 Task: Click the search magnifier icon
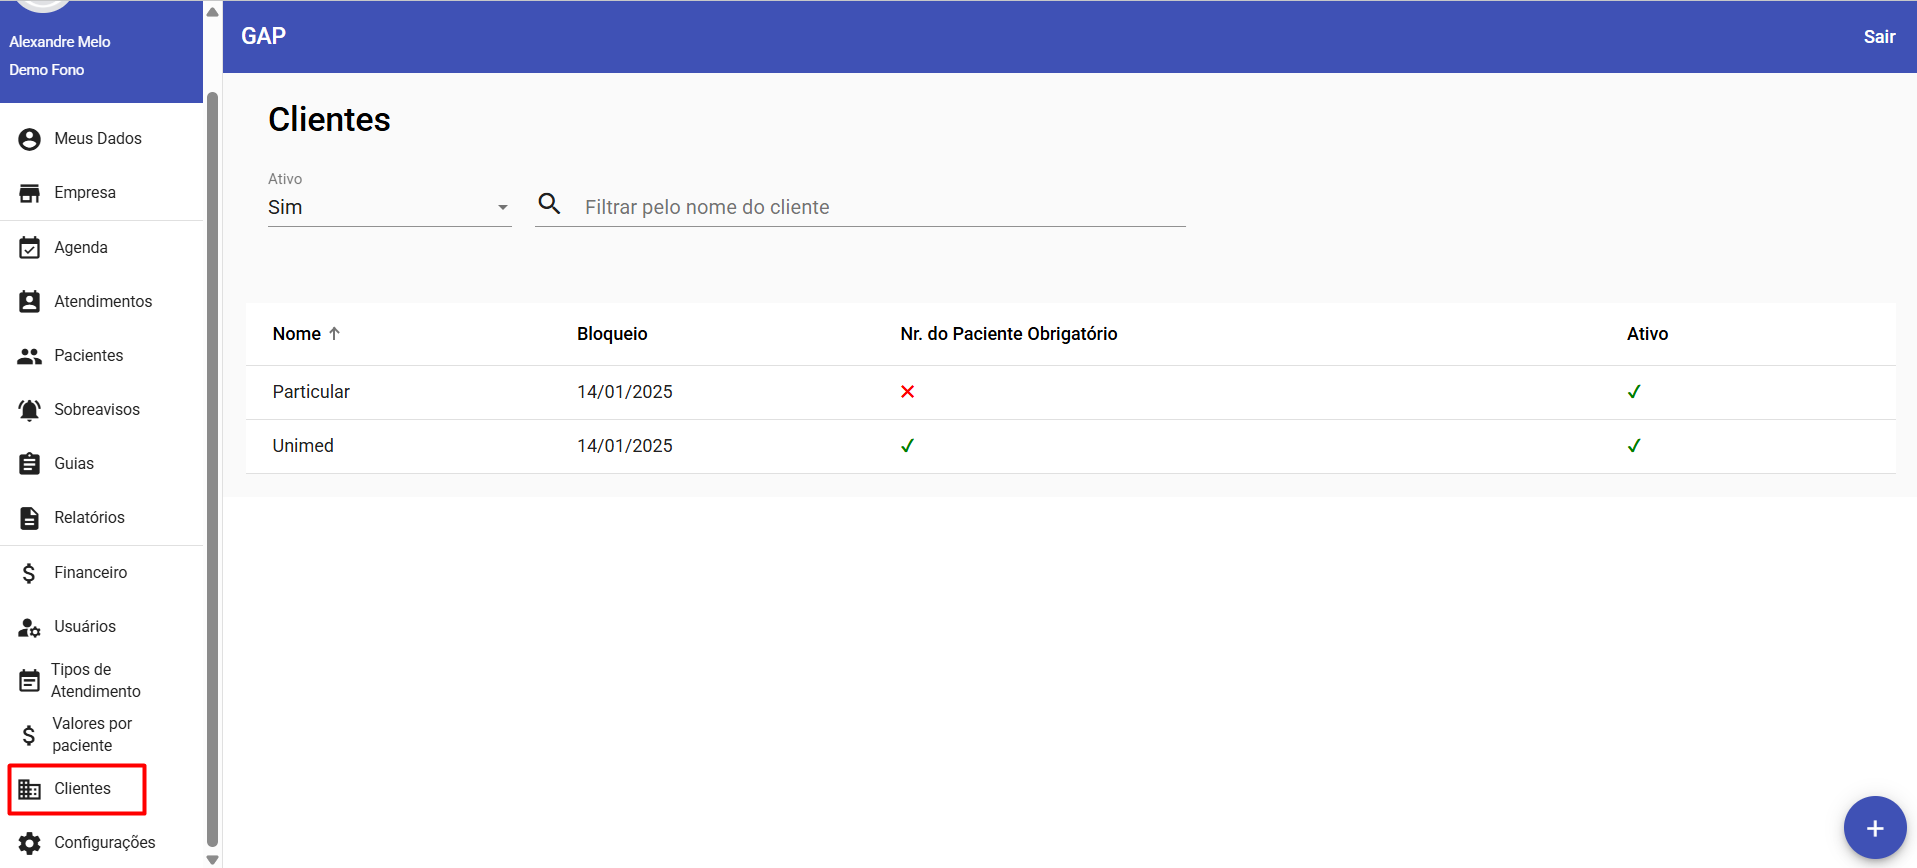[549, 204]
